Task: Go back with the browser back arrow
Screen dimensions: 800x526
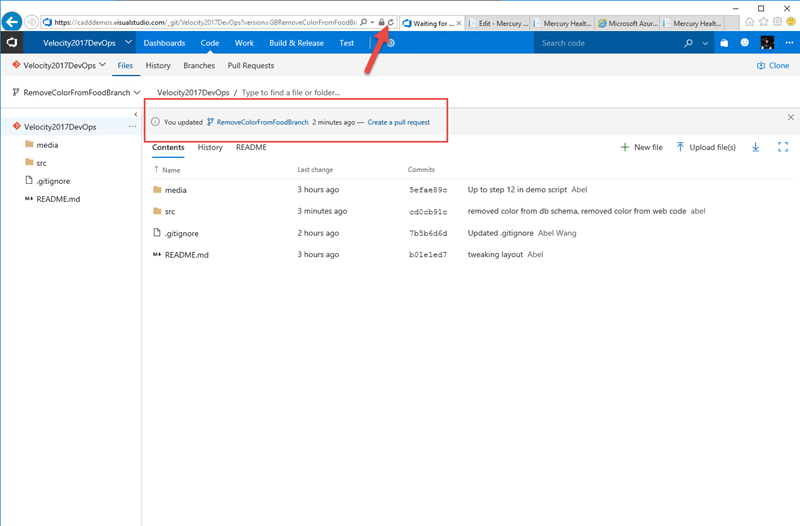Action: (x=12, y=22)
